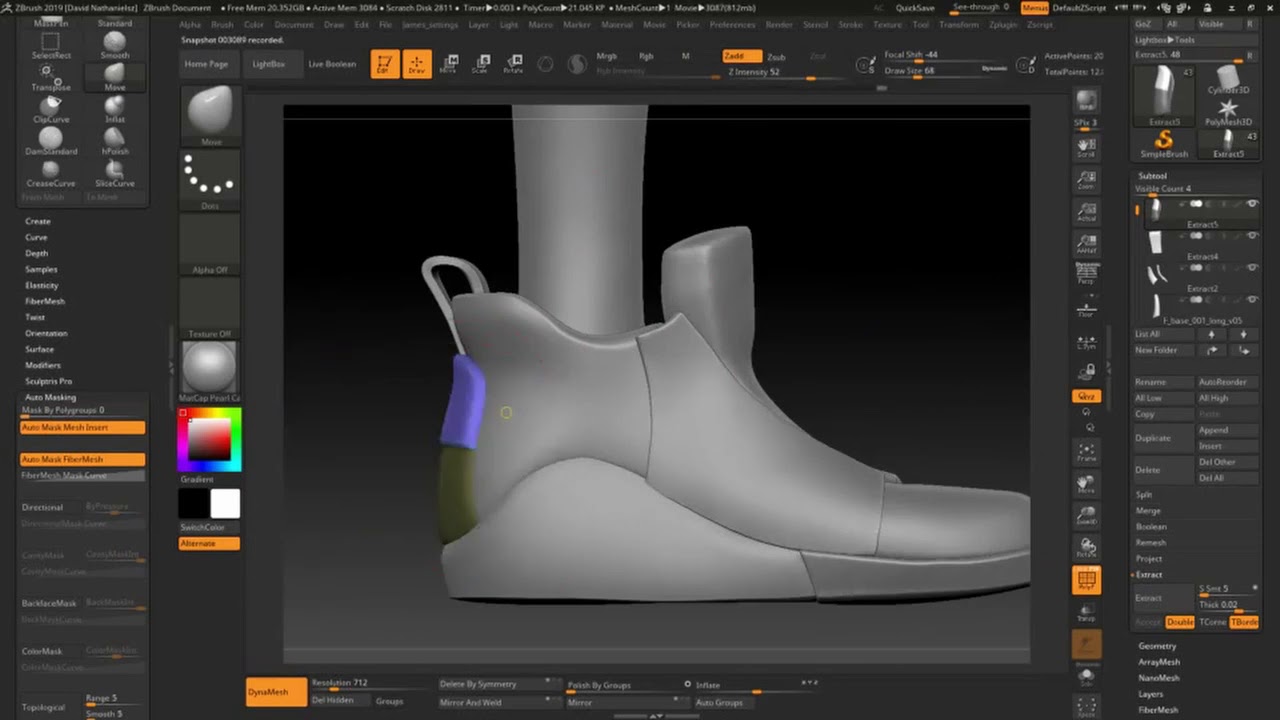This screenshot has height=720, width=1280.
Task: Open the MatCap material selector
Action: pyautogui.click(x=211, y=372)
